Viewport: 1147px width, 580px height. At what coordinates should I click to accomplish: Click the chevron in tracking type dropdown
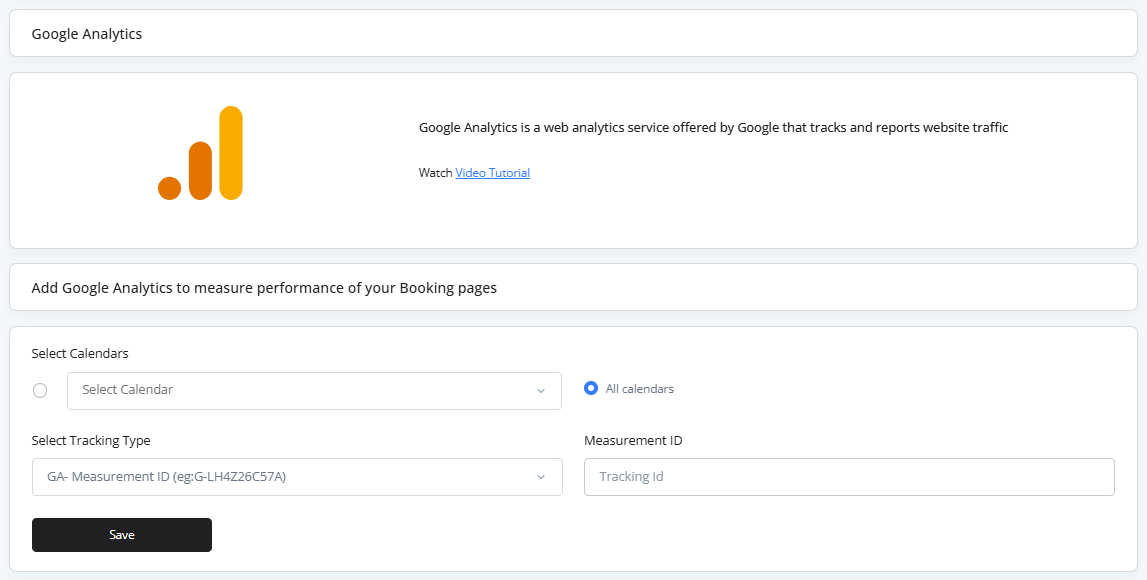541,477
